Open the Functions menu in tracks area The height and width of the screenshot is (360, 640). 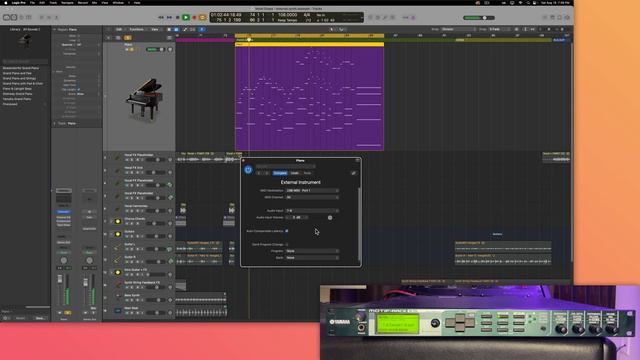click(x=137, y=29)
